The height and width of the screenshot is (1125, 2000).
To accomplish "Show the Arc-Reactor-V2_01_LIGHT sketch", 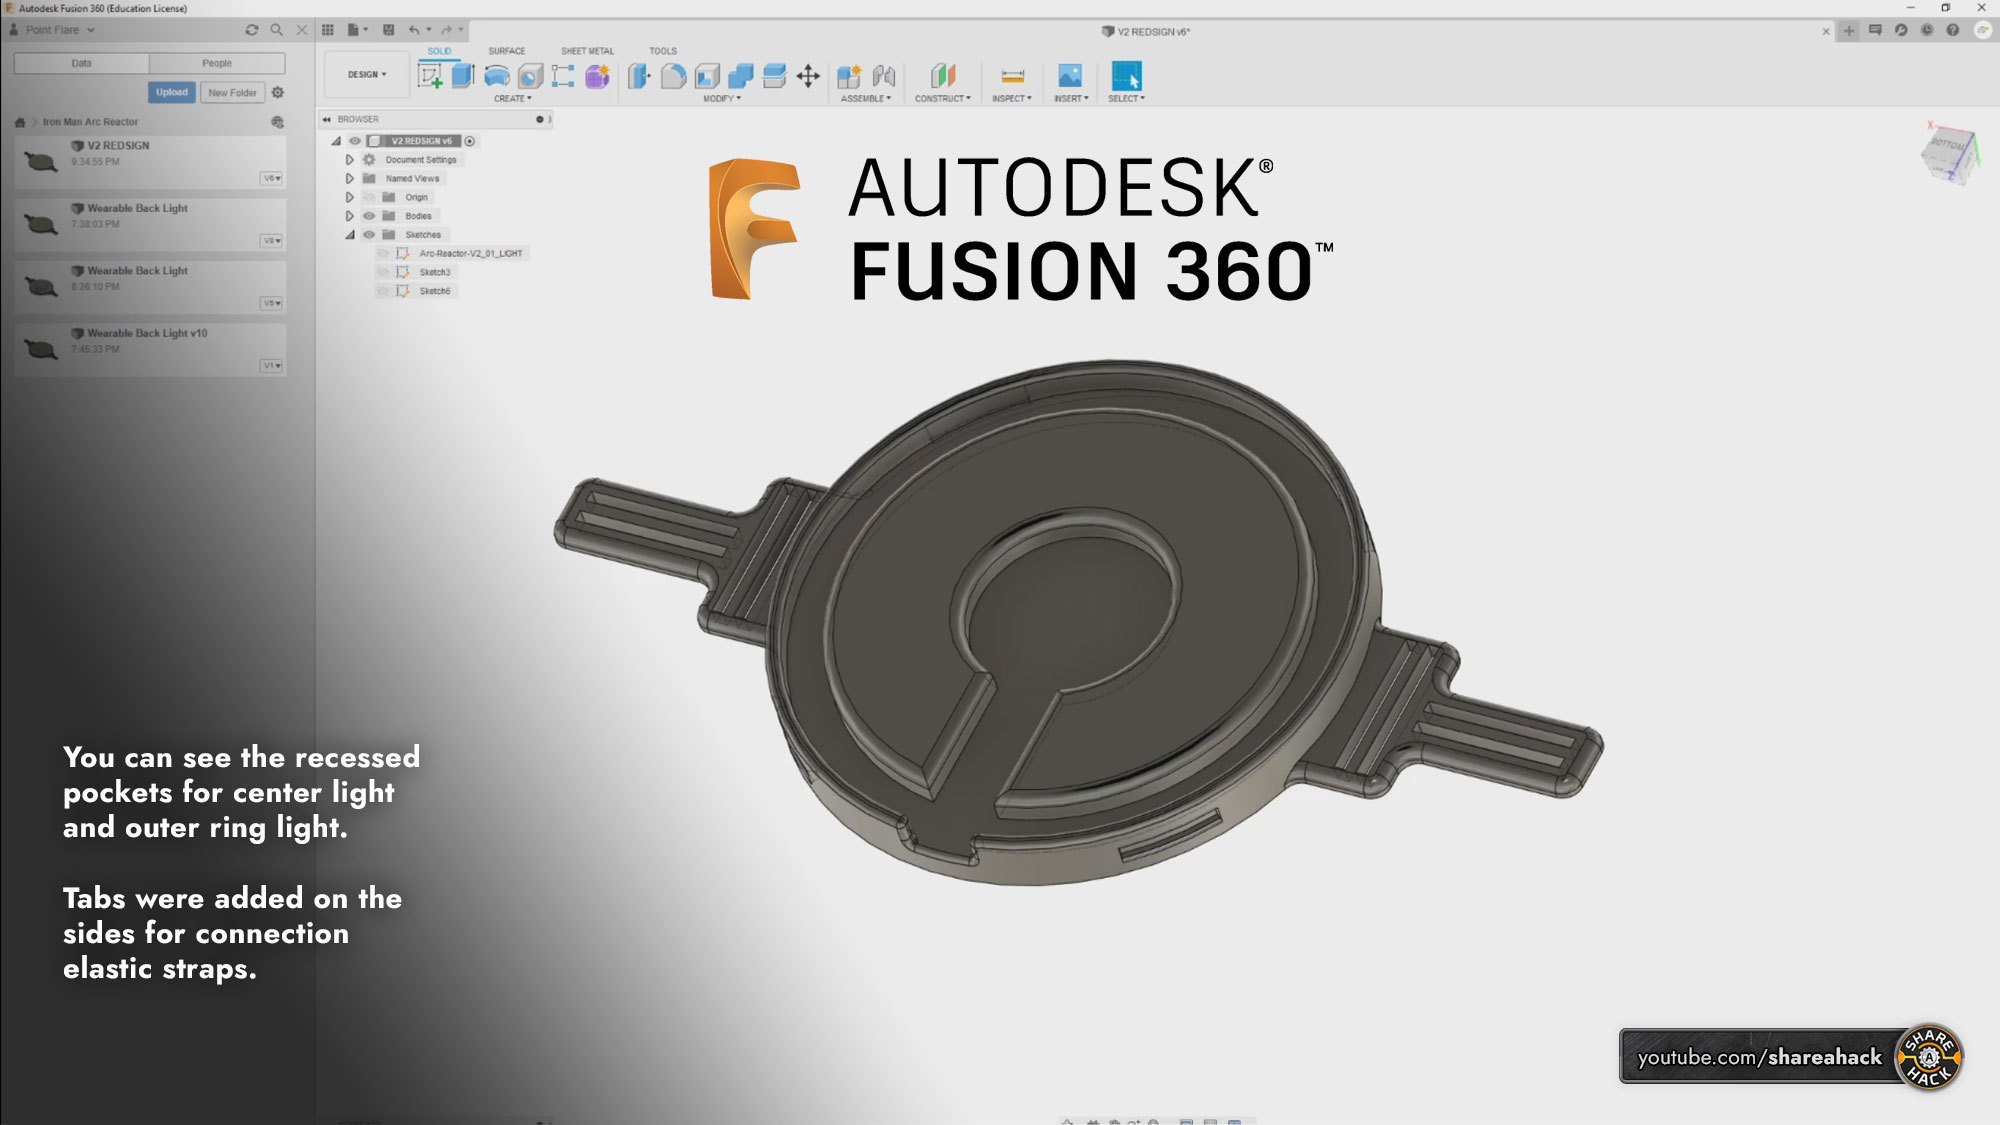I will tap(383, 254).
